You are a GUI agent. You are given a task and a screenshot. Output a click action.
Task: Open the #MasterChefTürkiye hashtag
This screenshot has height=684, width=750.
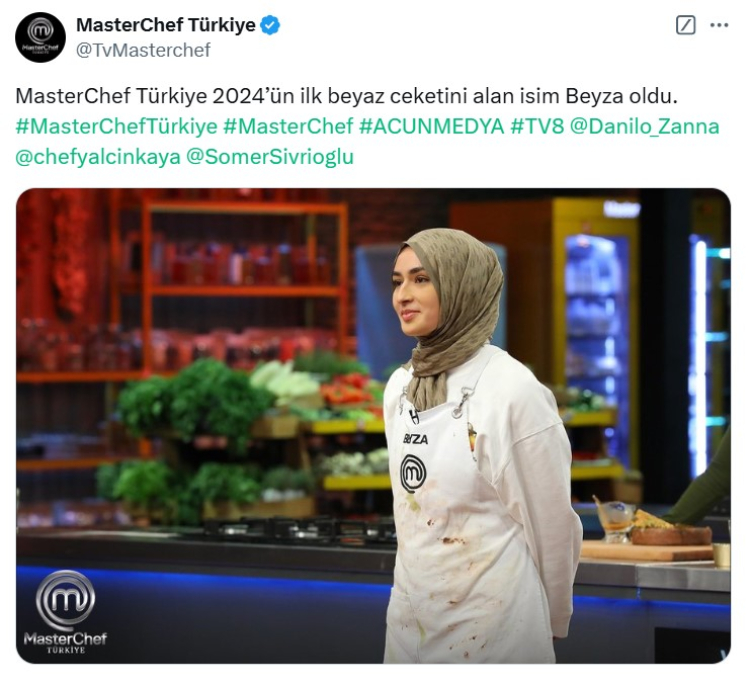[x=117, y=127]
